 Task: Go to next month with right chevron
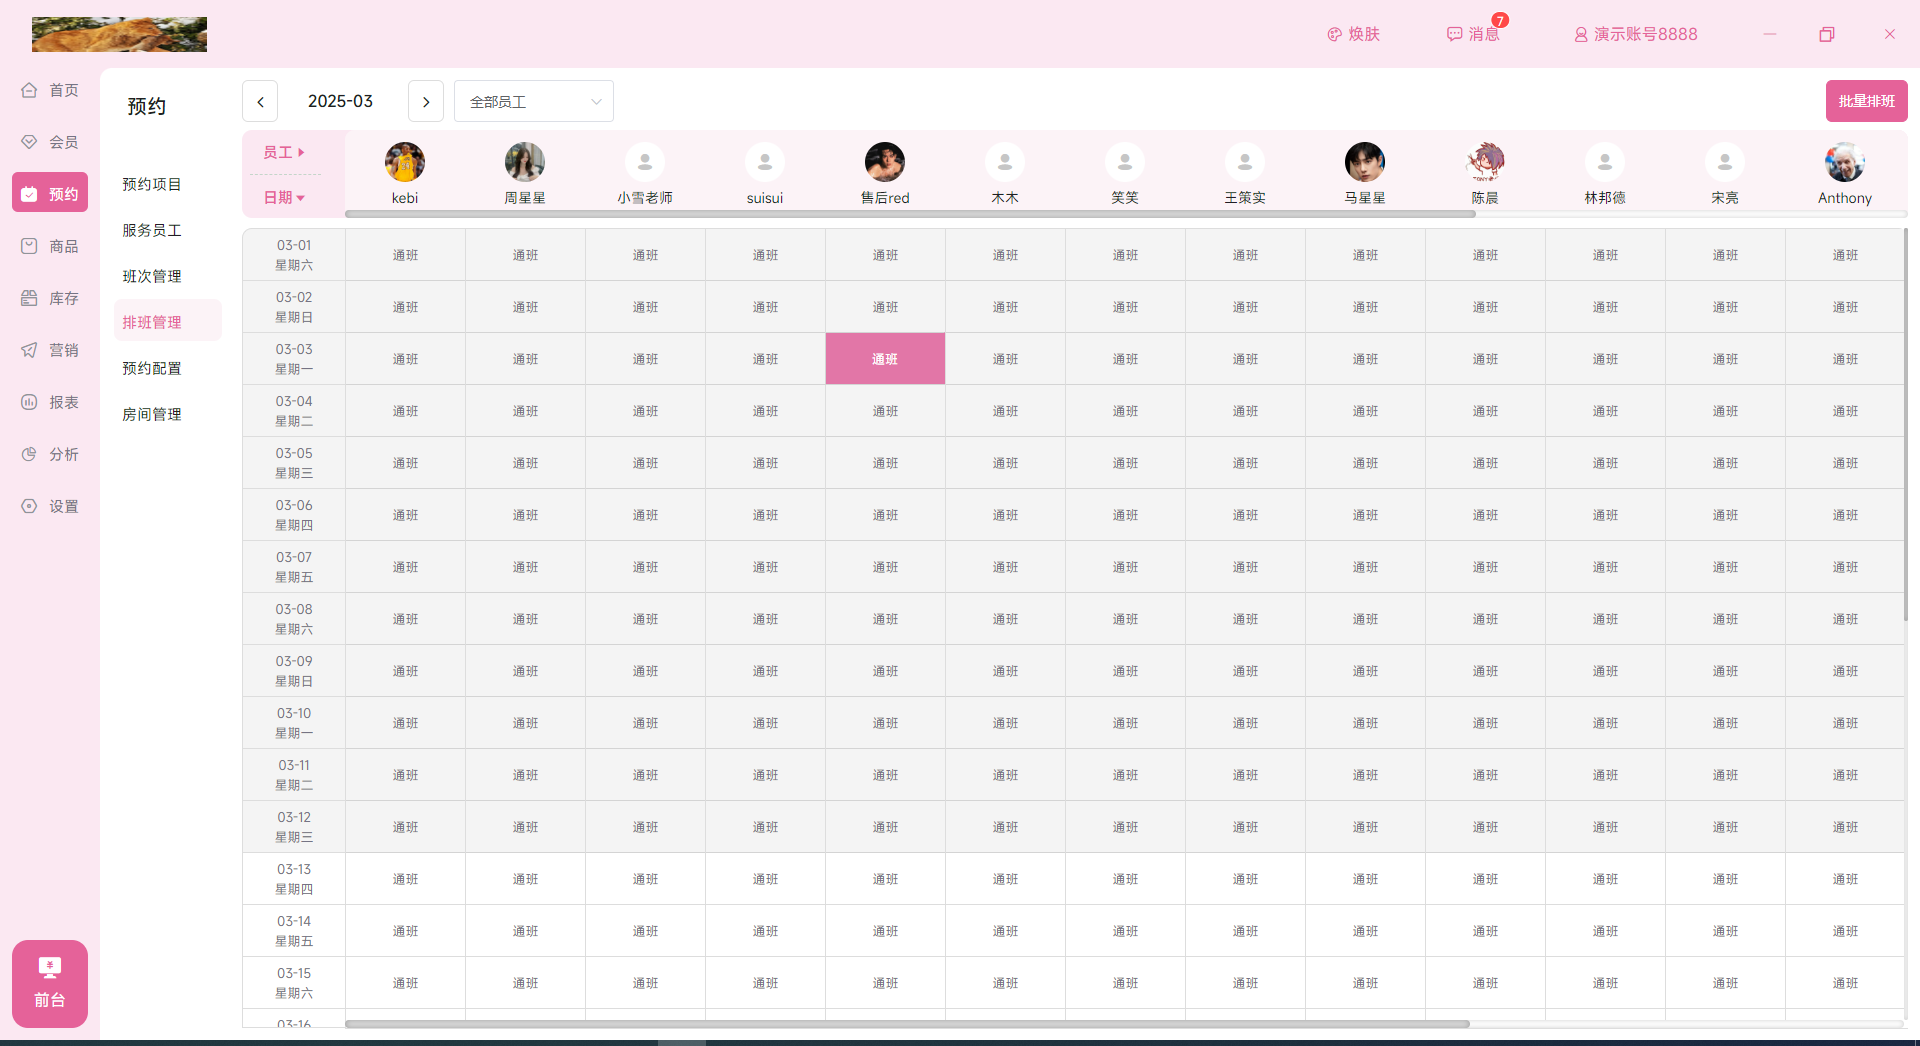click(x=426, y=102)
